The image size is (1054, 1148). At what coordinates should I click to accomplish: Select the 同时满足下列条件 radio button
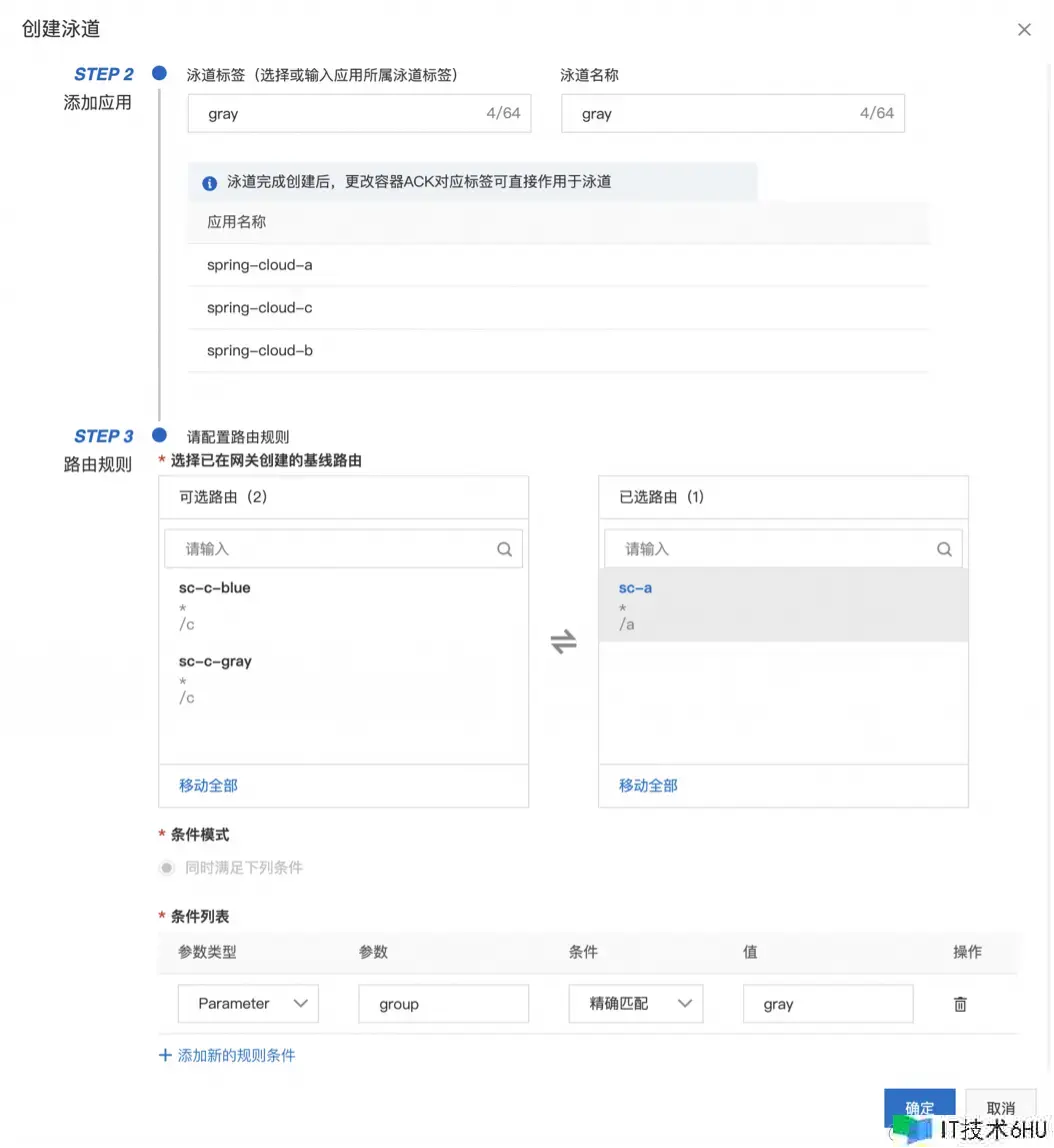click(167, 868)
